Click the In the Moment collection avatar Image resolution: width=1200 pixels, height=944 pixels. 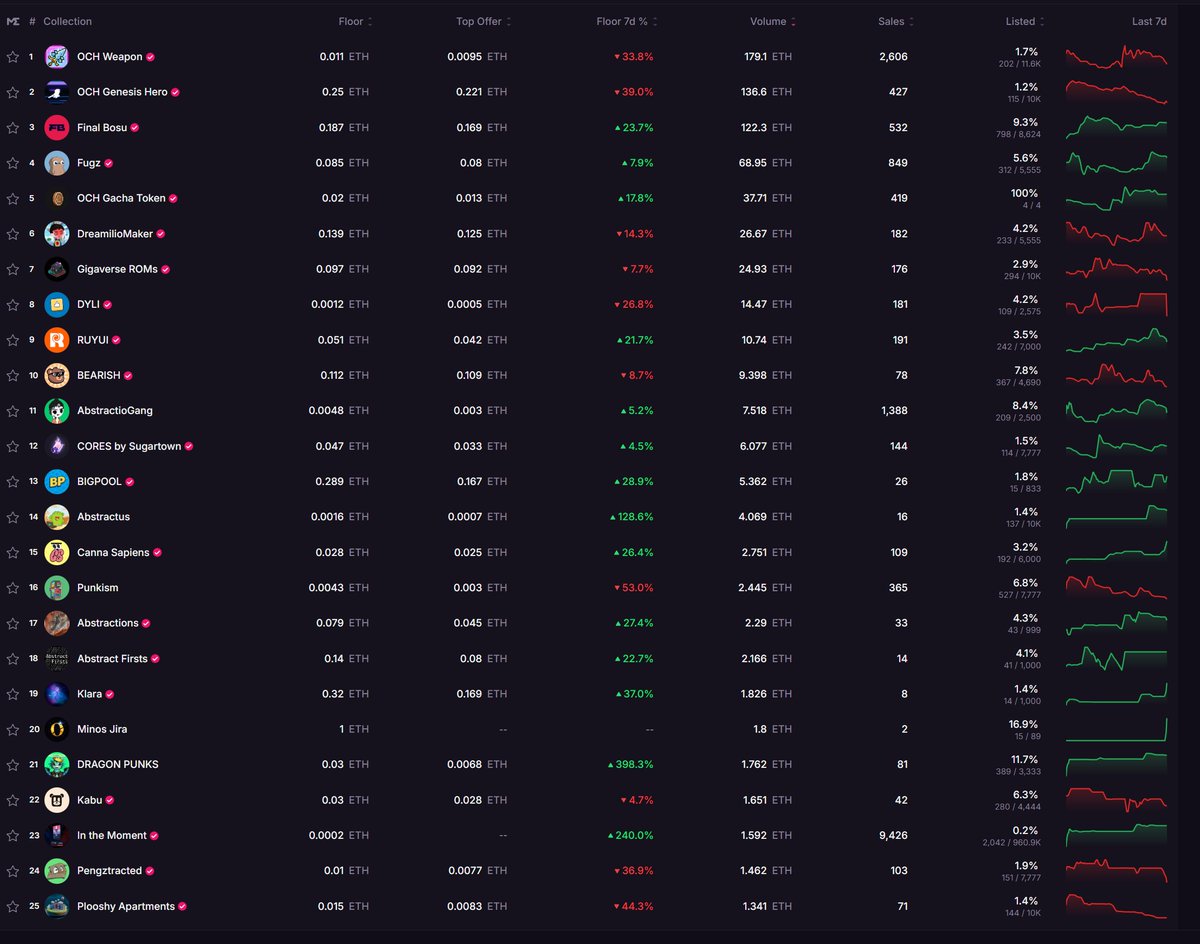57,835
